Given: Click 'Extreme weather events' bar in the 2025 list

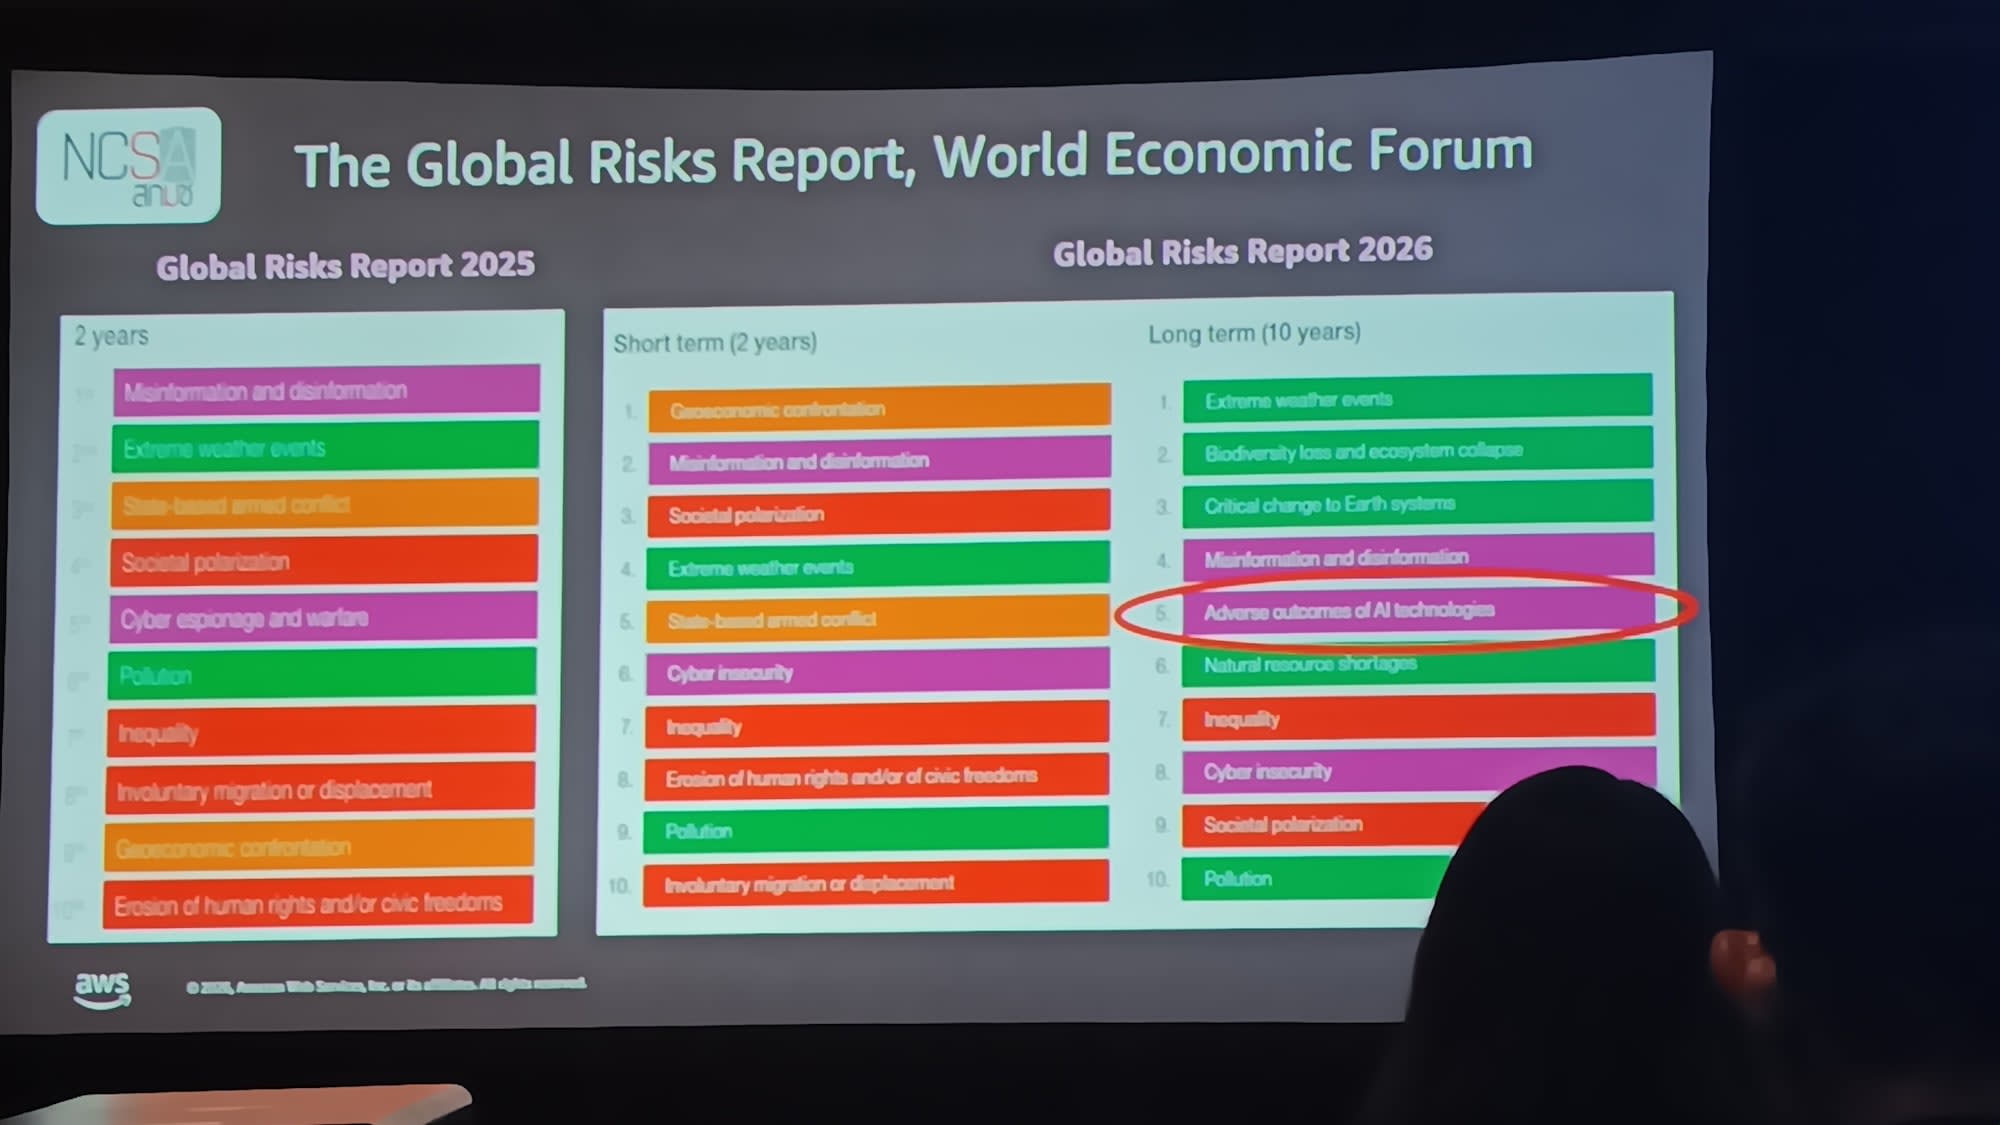Looking at the screenshot, I should click(325, 447).
